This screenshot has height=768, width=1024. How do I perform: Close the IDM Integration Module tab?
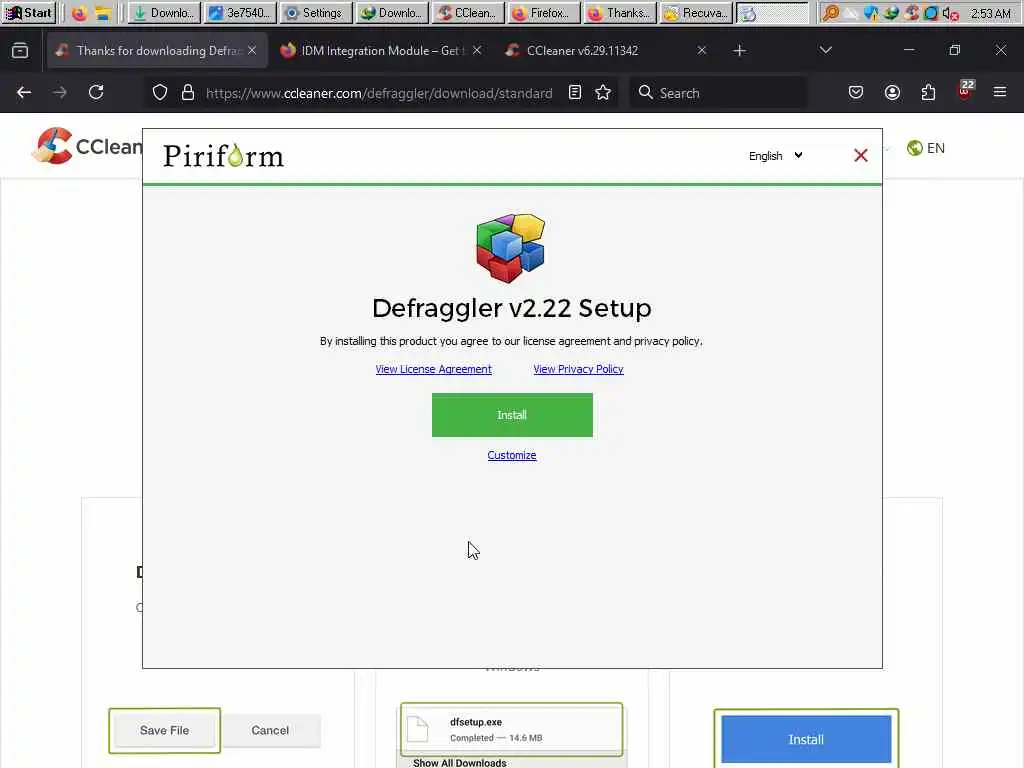(x=477, y=50)
